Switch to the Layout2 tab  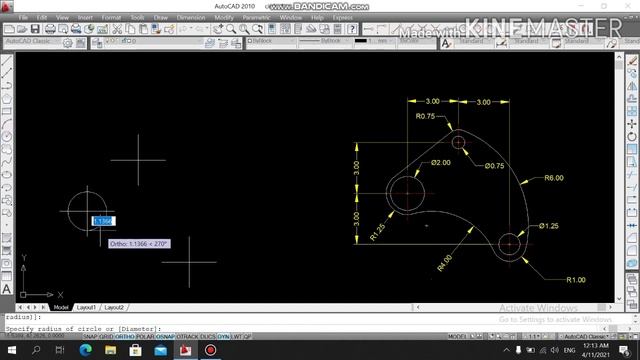tap(114, 307)
